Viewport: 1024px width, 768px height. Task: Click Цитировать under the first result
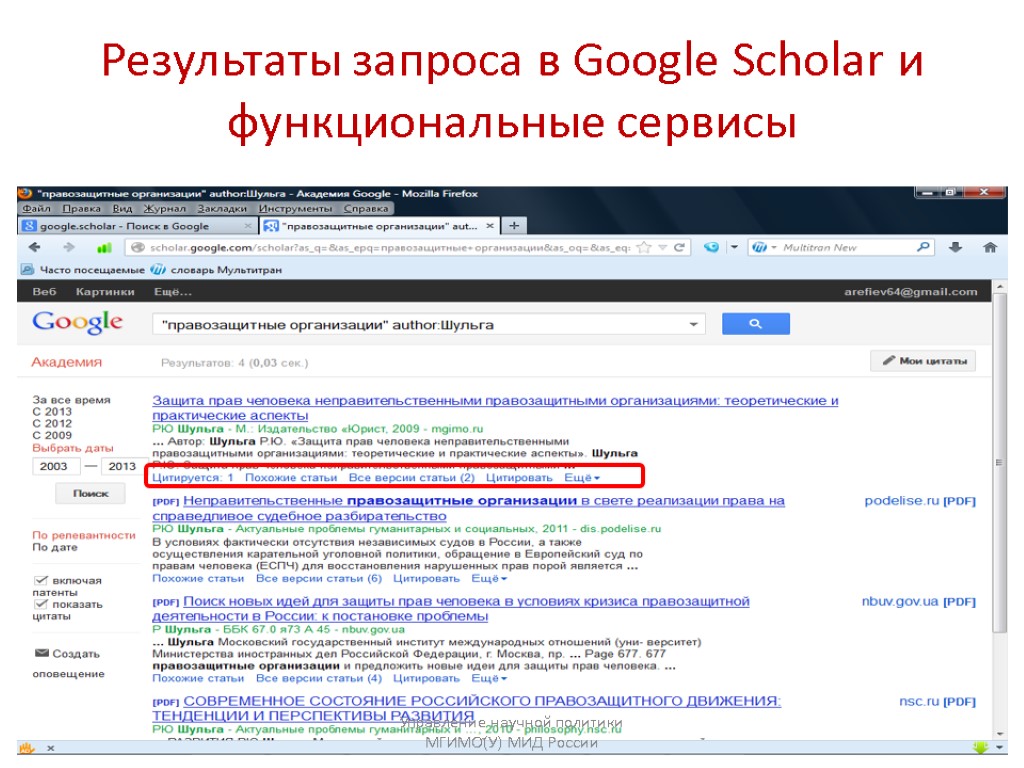519,477
